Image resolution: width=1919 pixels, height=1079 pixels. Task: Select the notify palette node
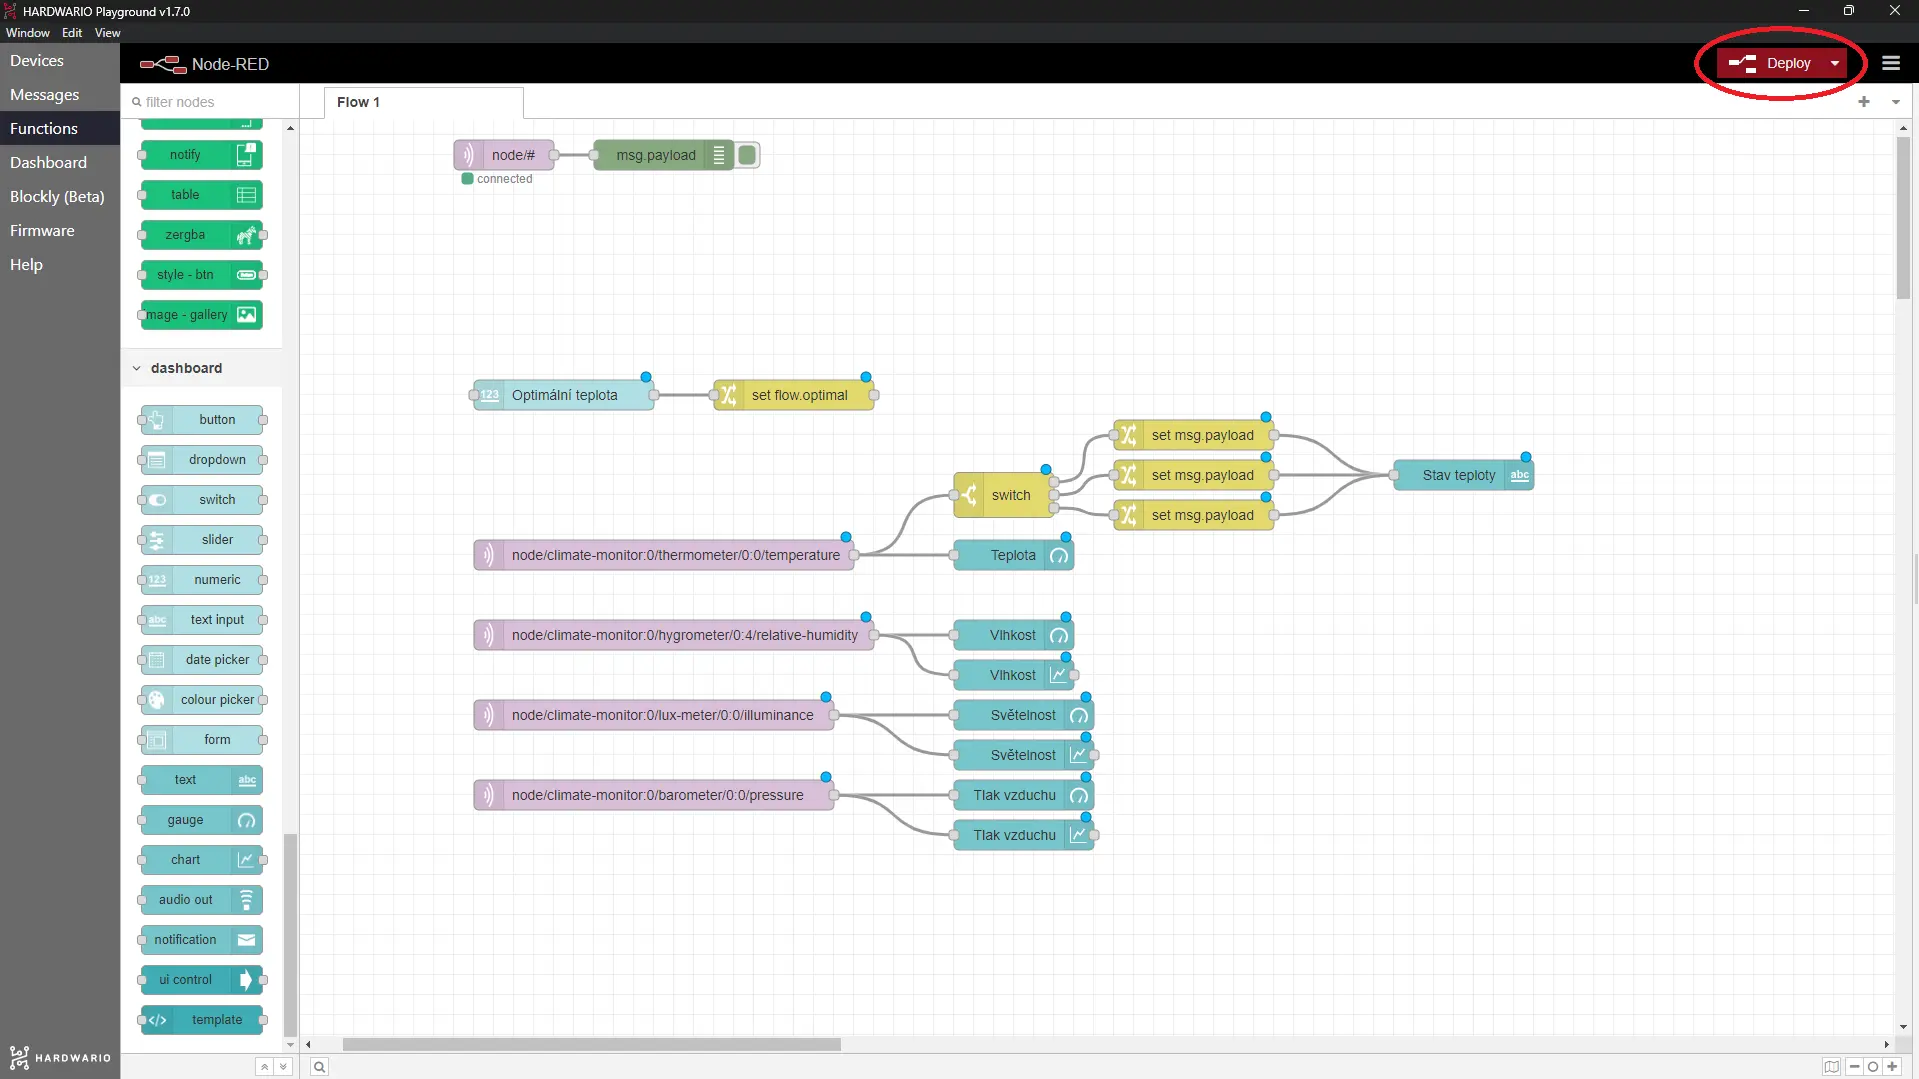pyautogui.click(x=202, y=155)
